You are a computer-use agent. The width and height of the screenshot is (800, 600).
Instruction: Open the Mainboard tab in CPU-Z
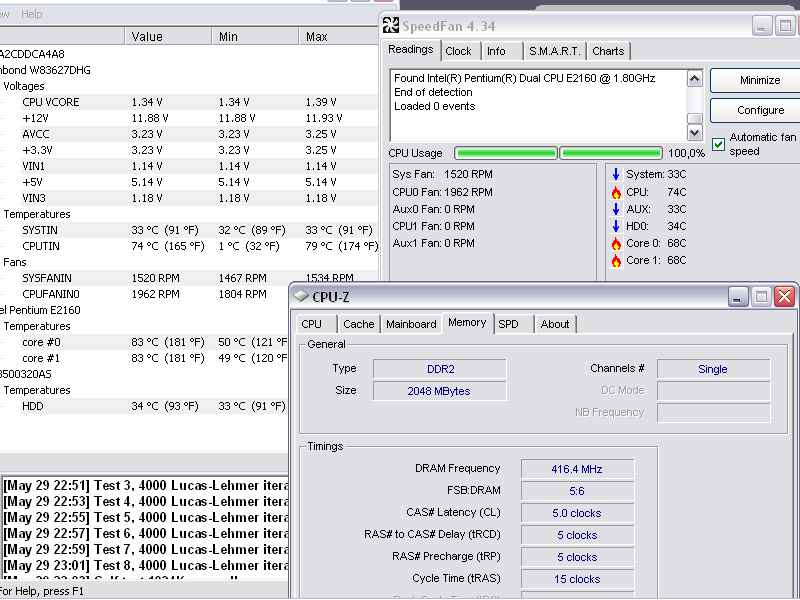[411, 324]
